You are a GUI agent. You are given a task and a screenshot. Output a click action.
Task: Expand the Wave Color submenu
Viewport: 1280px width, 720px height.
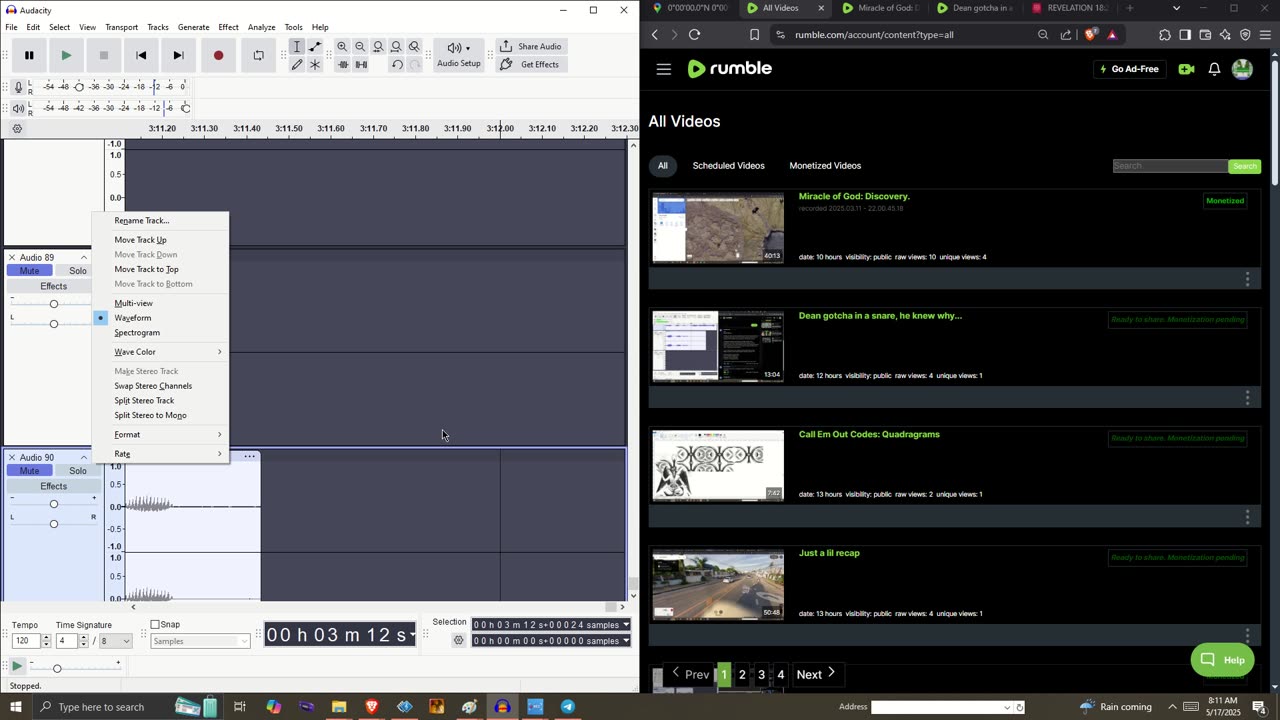[x=160, y=352]
